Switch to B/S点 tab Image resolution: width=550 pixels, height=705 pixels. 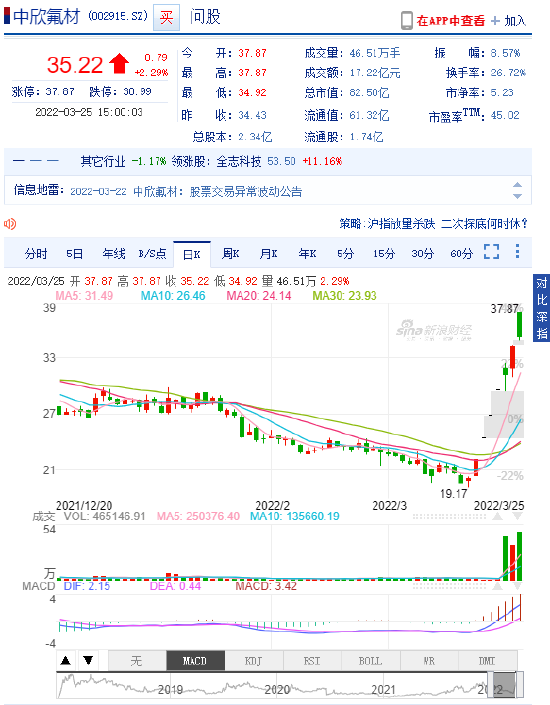tap(152, 254)
